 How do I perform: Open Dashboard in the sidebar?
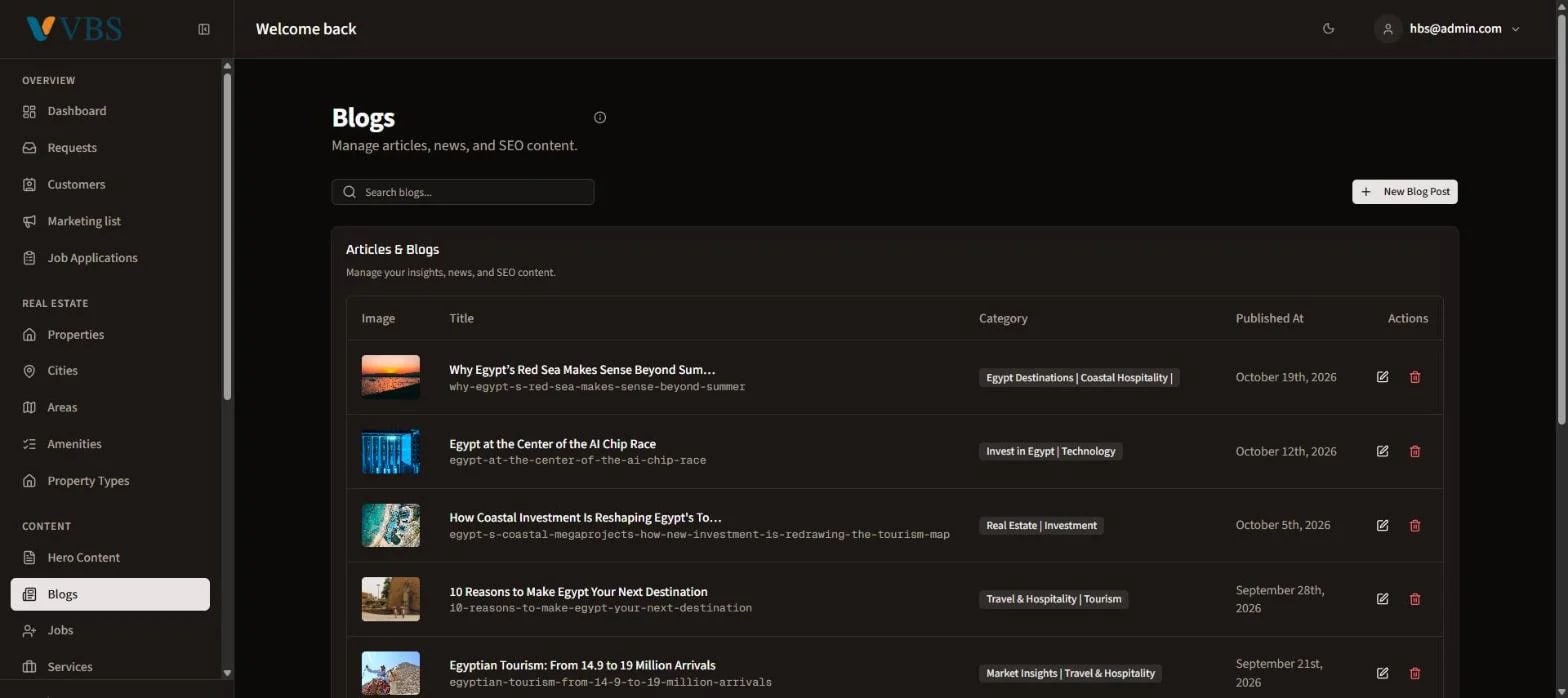110,111
